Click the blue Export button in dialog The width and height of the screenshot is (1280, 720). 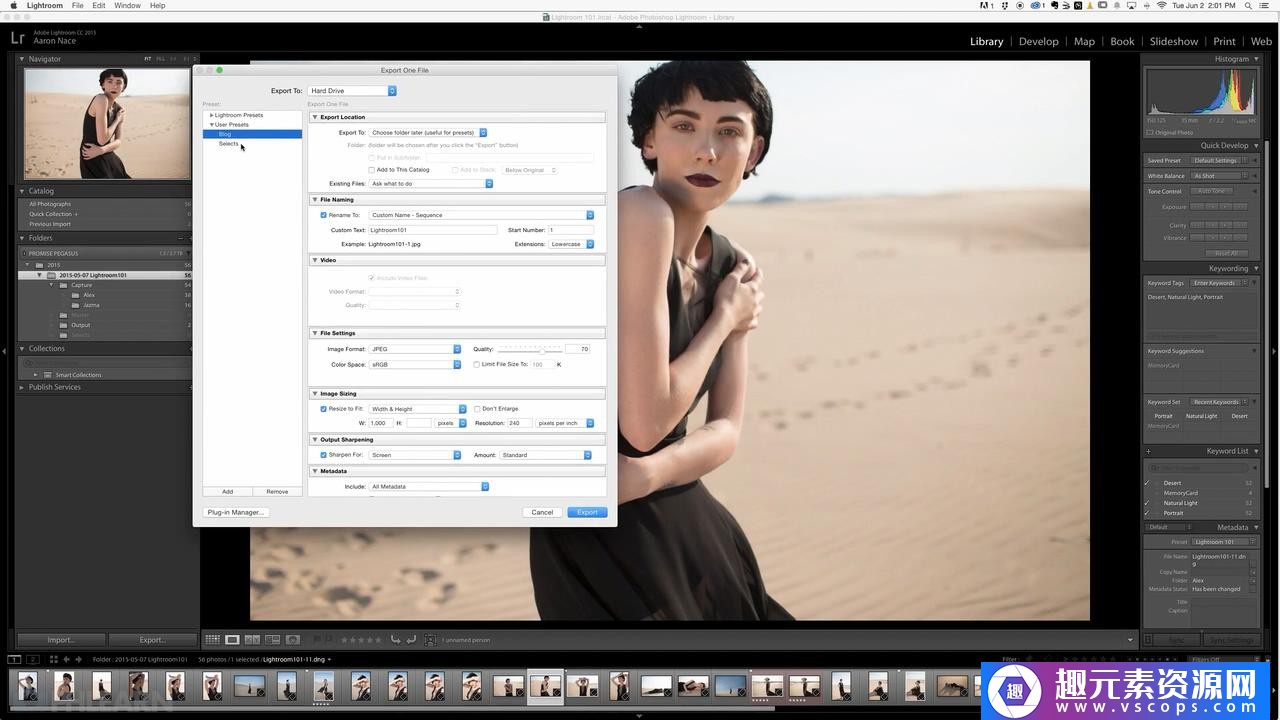587,512
